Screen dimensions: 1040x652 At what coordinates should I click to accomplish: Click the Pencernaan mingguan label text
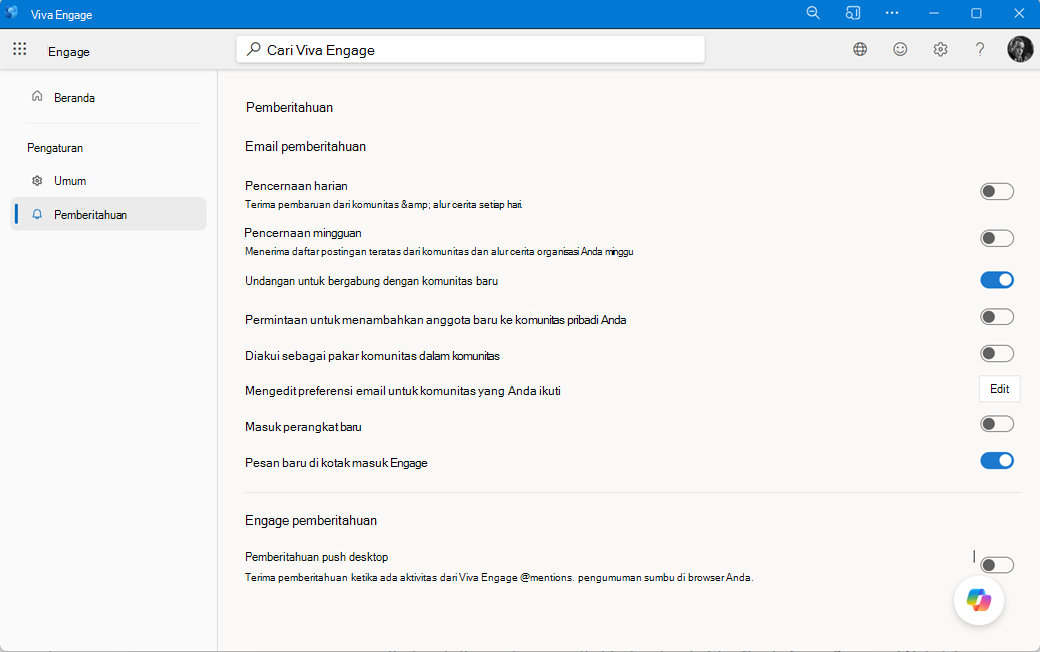(302, 233)
